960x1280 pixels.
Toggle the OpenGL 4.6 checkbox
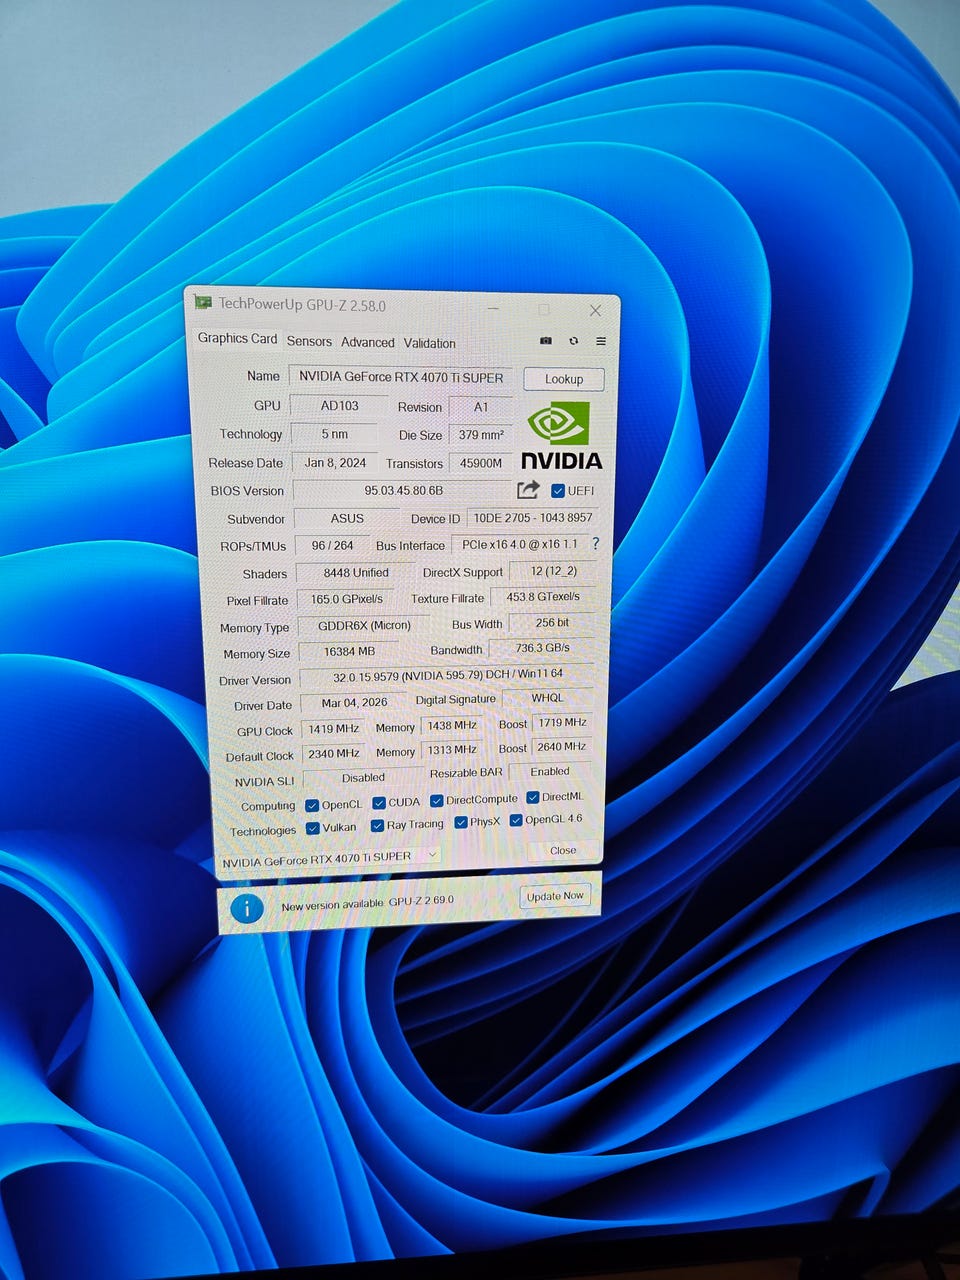pos(516,820)
